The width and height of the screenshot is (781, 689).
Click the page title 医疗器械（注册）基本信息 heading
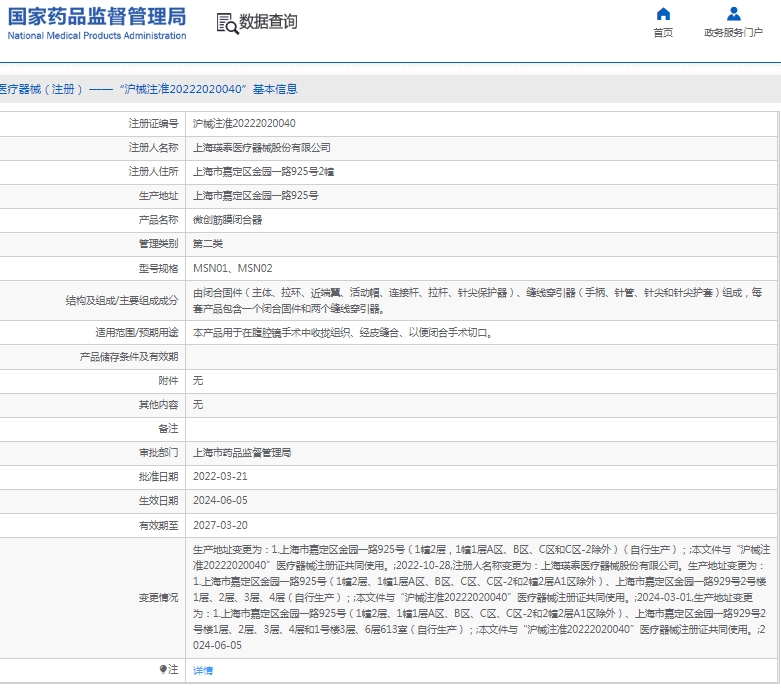pos(148,89)
